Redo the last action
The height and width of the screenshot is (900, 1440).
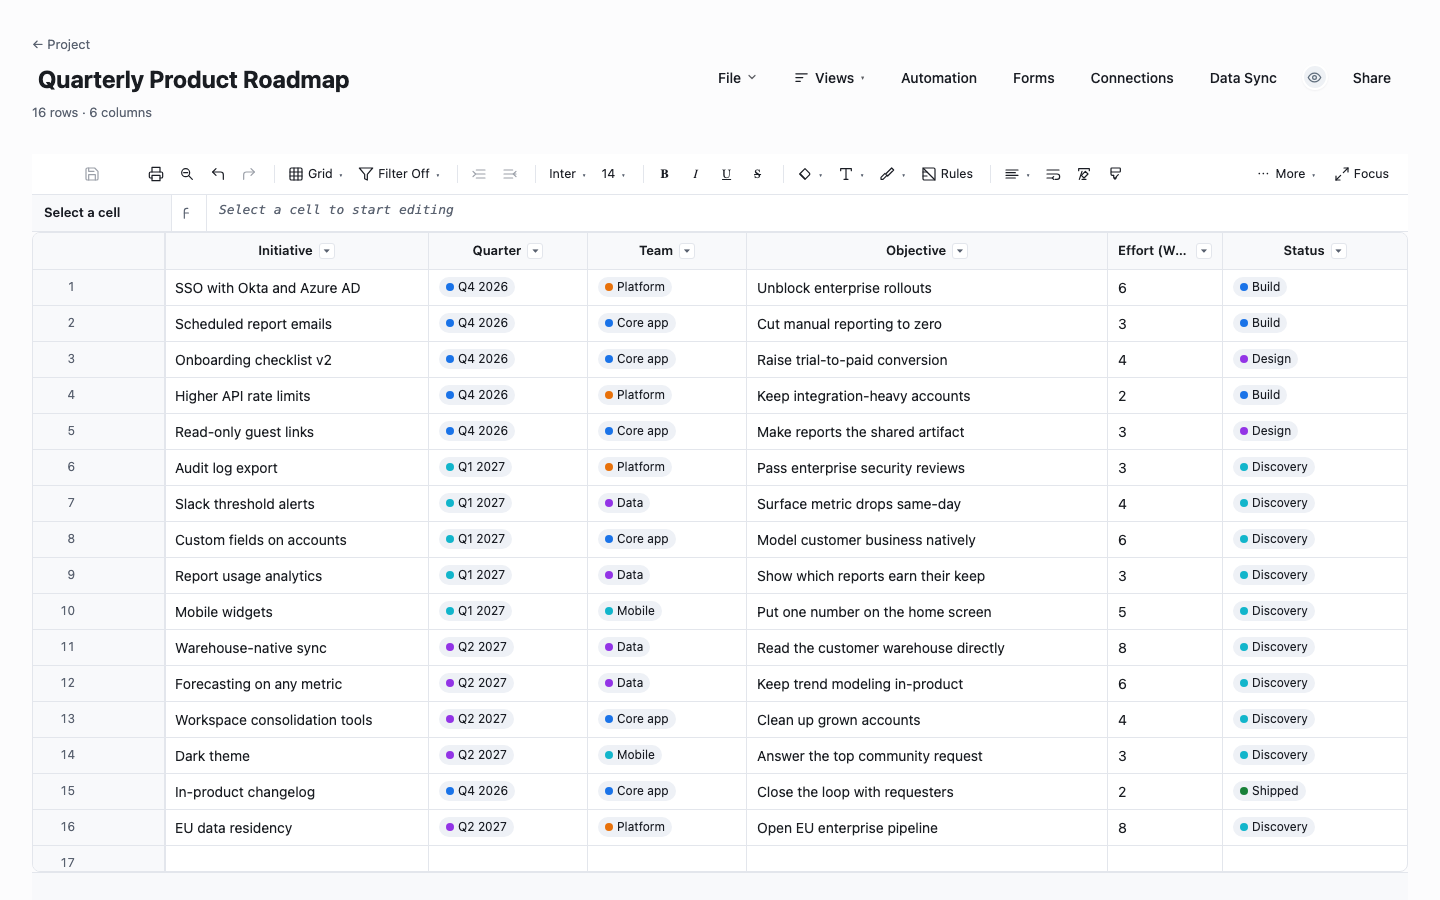coord(249,174)
